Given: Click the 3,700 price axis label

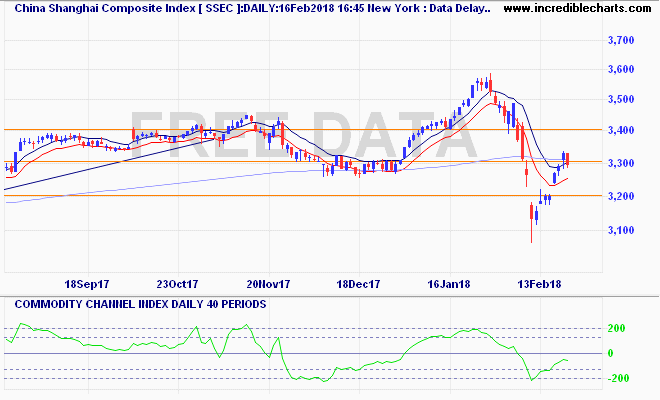Looking at the screenshot, I should [x=622, y=40].
